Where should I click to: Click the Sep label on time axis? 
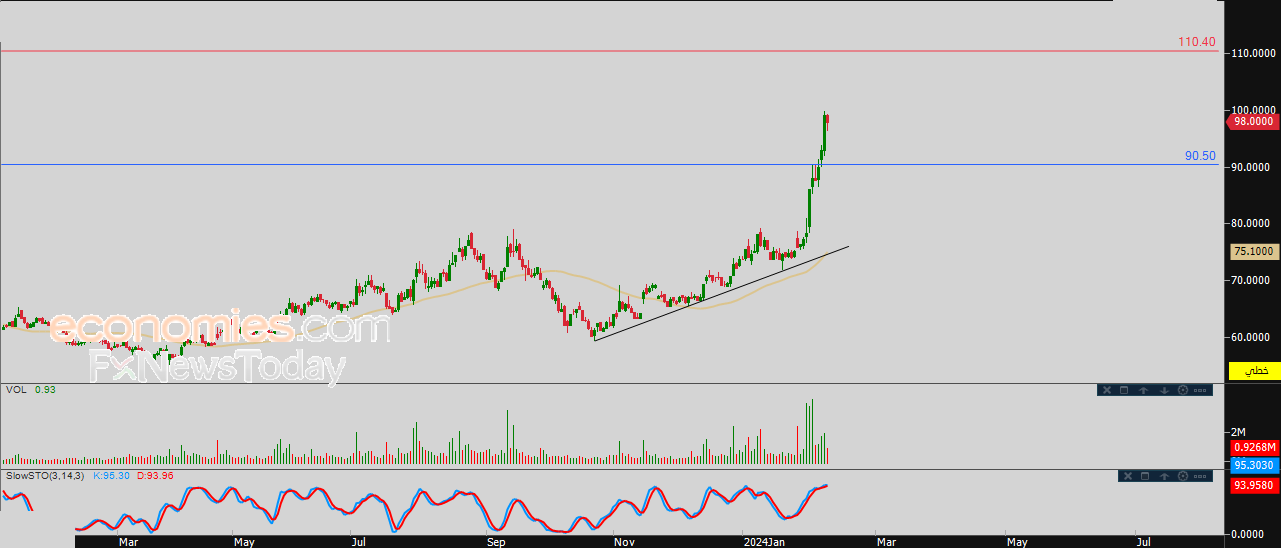[497, 542]
